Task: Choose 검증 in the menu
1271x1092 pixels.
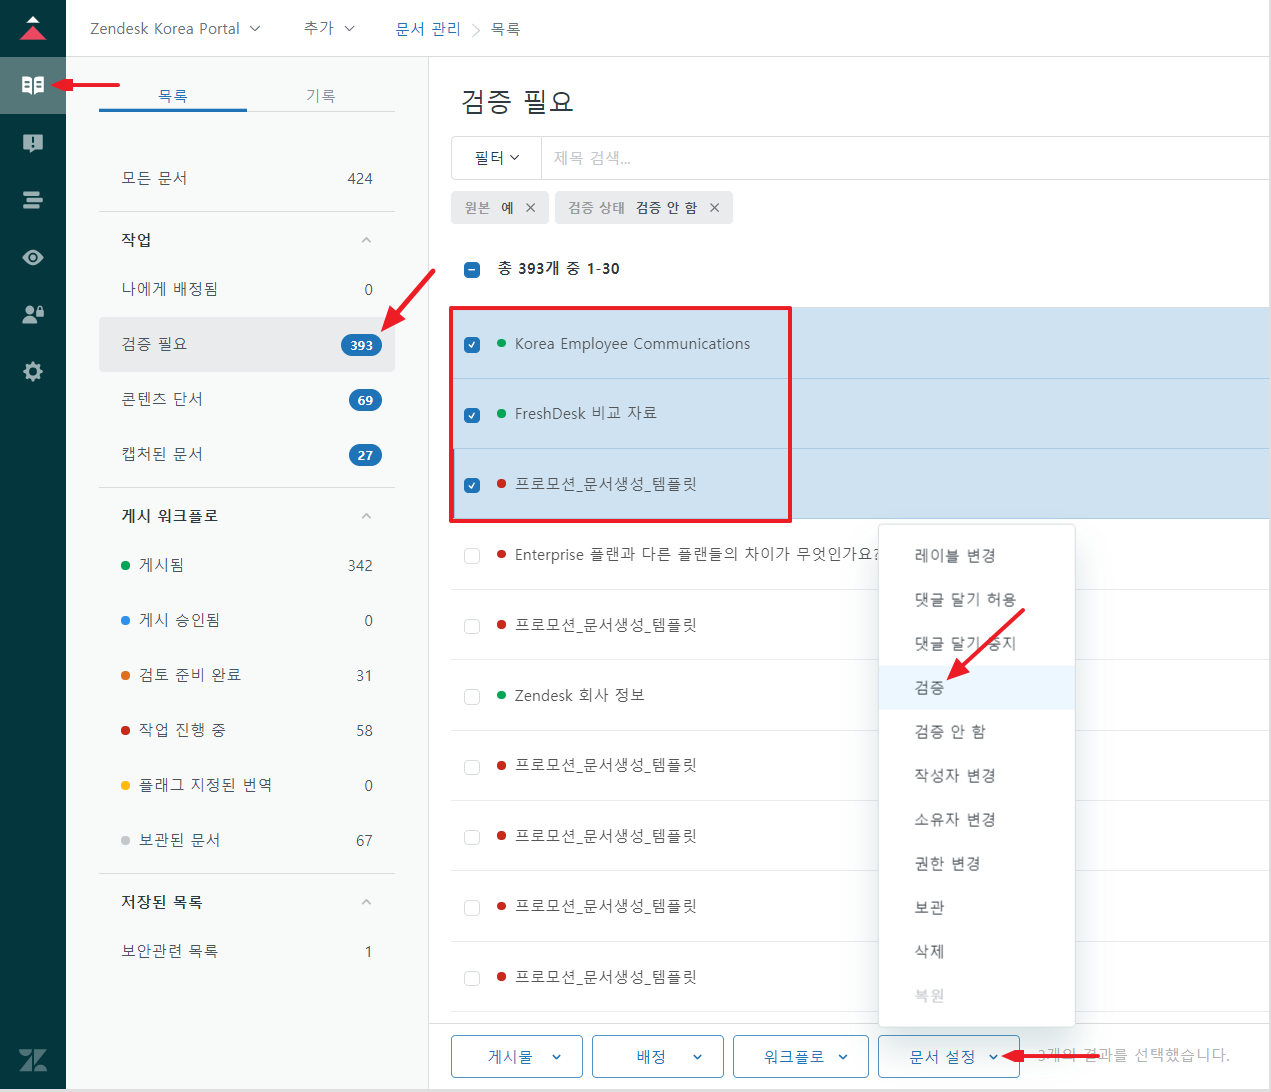Action: [x=977, y=688]
